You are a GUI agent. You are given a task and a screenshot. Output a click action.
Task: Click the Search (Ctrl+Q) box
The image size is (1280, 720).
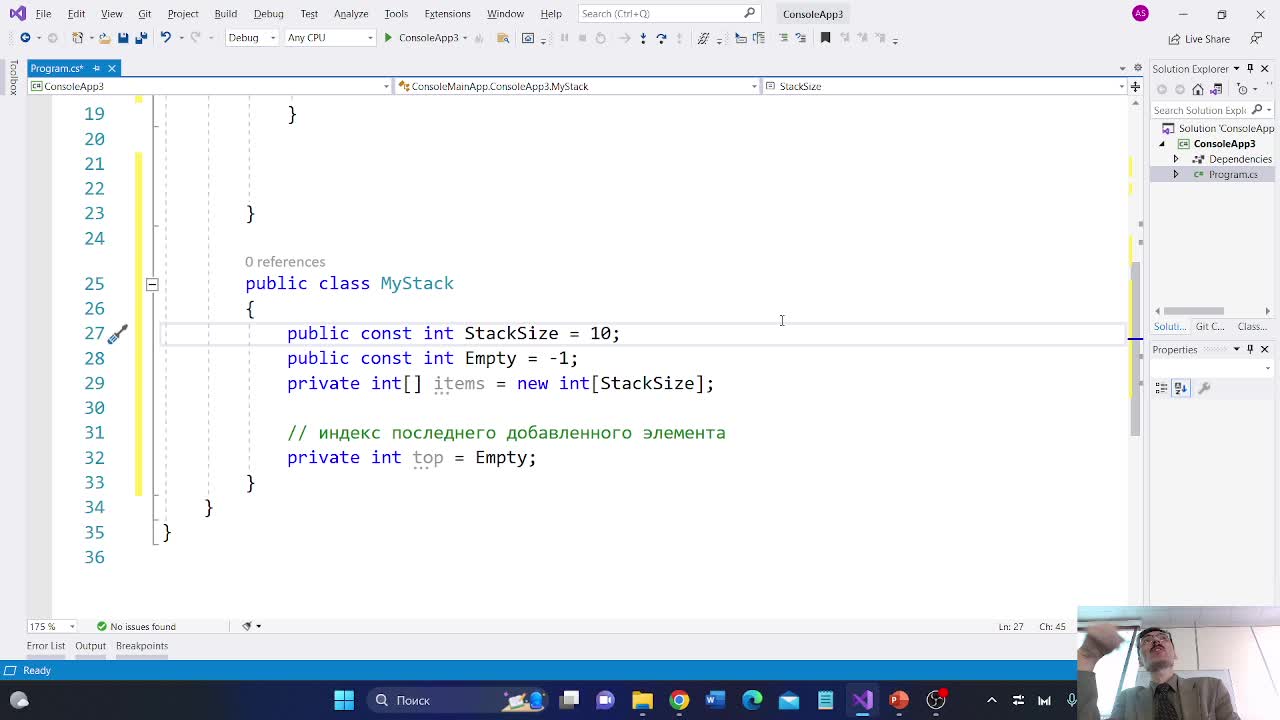click(x=668, y=14)
